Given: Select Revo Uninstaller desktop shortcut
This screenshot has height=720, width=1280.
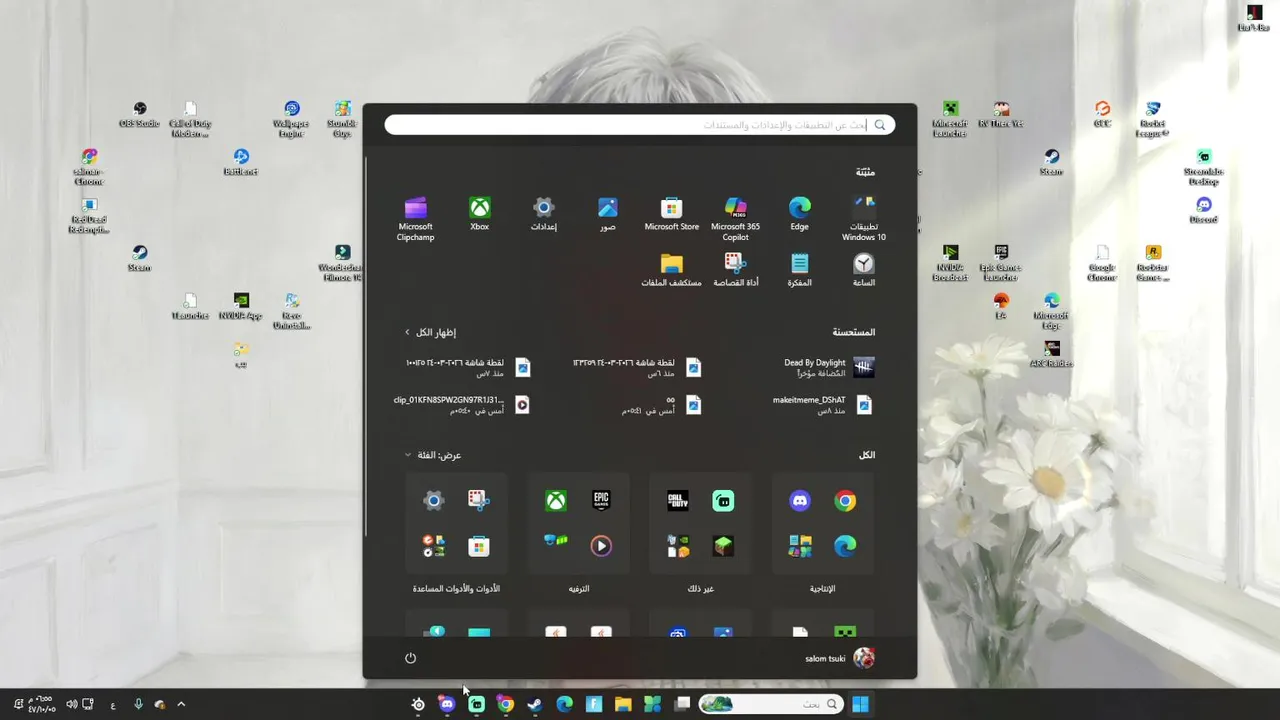Looking at the screenshot, I should (291, 311).
